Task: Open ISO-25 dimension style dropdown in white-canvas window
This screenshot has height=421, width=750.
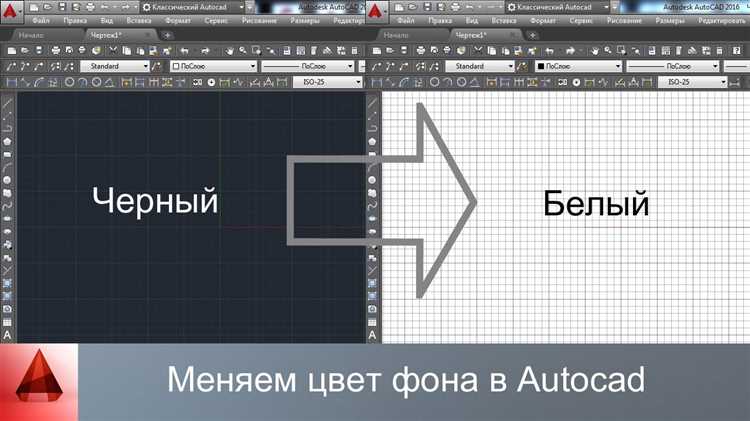Action: (693, 82)
